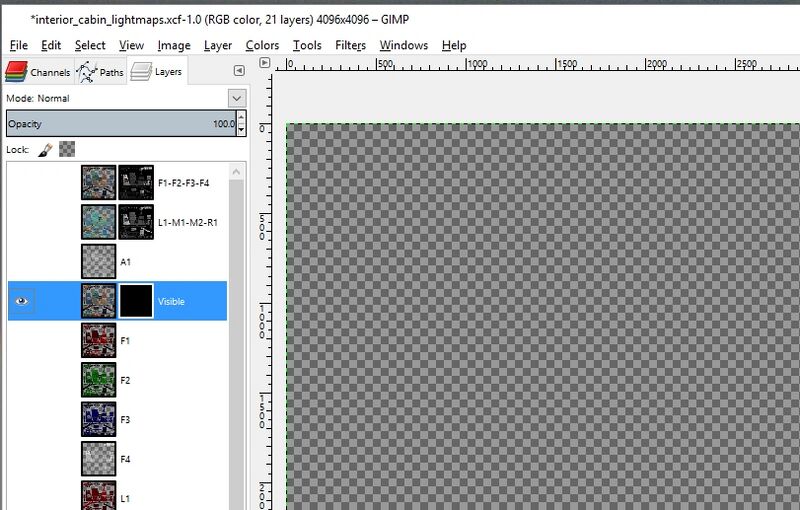Show the A1 layer via visibility column

click(21, 262)
